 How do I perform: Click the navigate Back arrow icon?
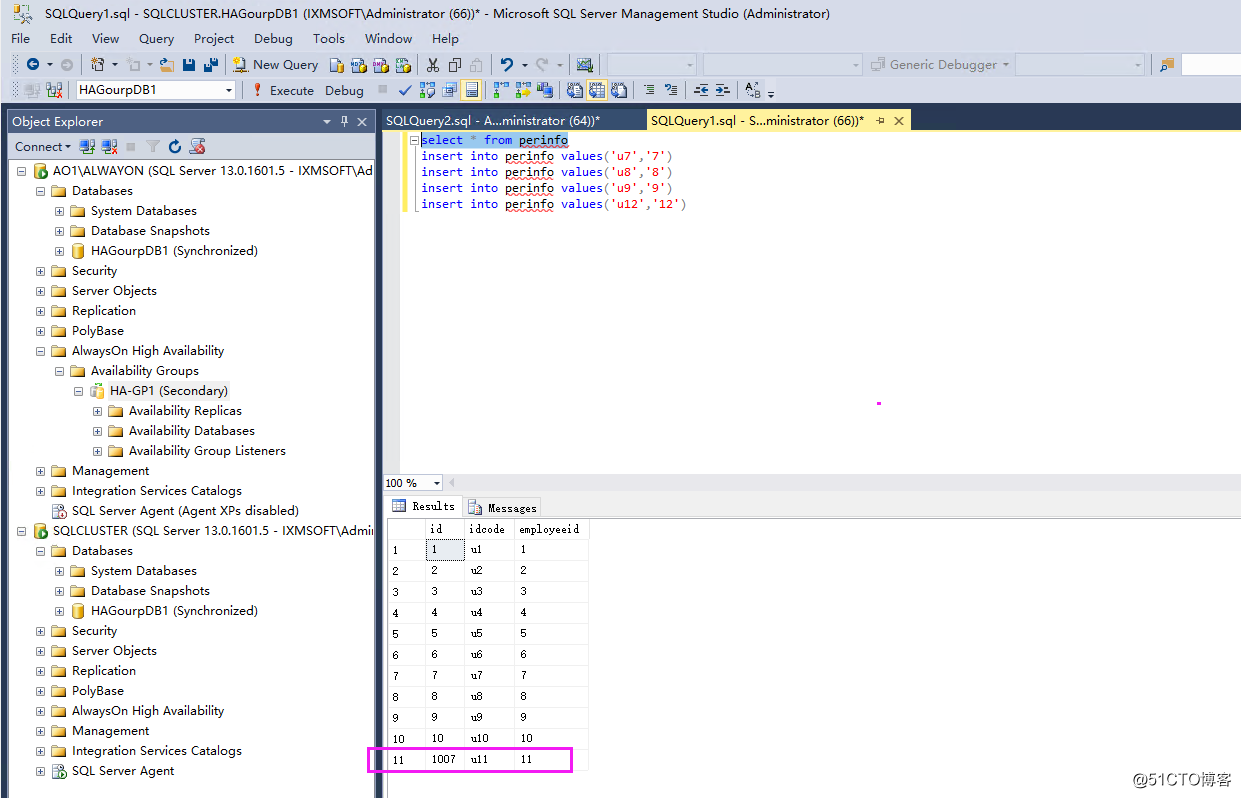pyautogui.click(x=33, y=65)
